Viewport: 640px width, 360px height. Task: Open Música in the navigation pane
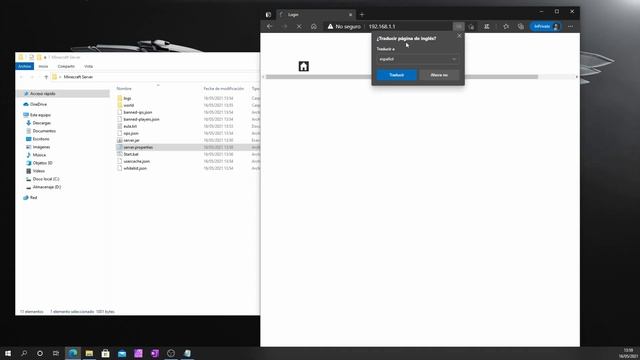[39, 155]
